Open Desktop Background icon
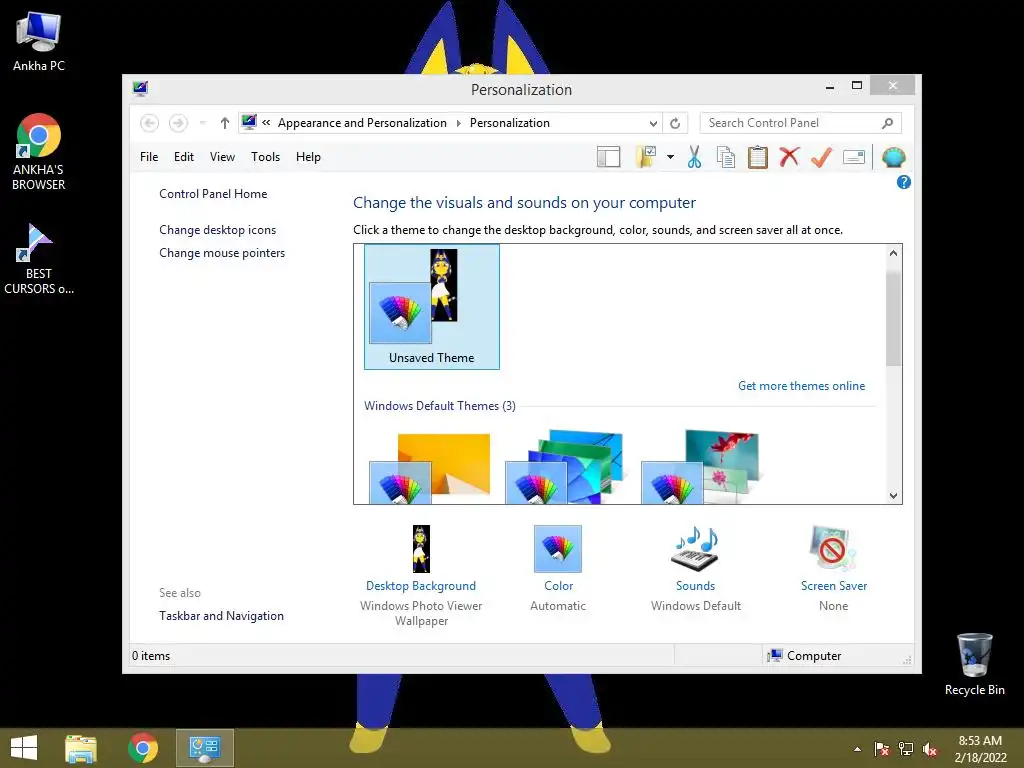The width and height of the screenshot is (1024, 768). click(x=421, y=549)
